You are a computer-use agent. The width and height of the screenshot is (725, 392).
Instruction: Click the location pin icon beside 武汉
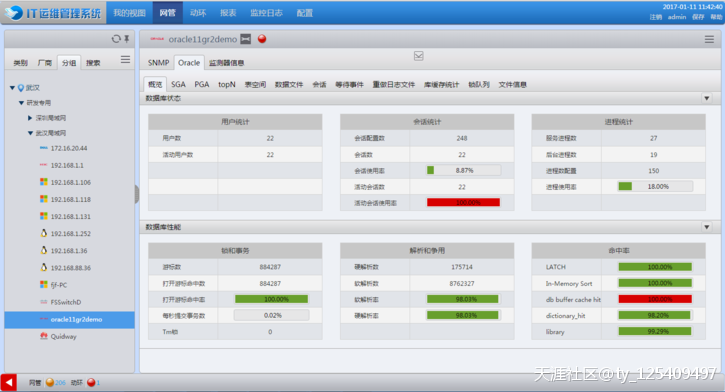21,88
